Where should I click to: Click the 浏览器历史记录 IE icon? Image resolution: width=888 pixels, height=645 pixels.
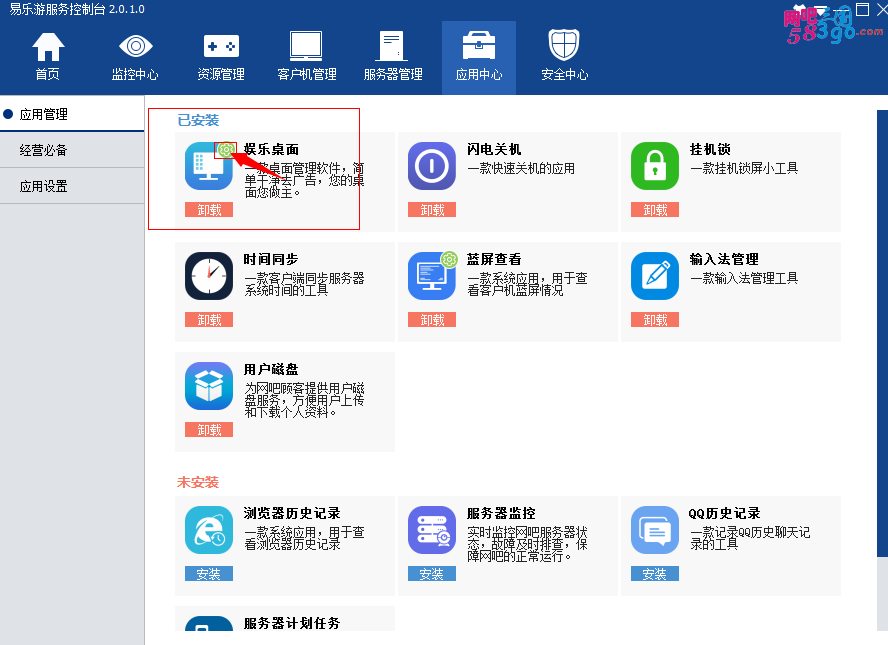point(208,530)
